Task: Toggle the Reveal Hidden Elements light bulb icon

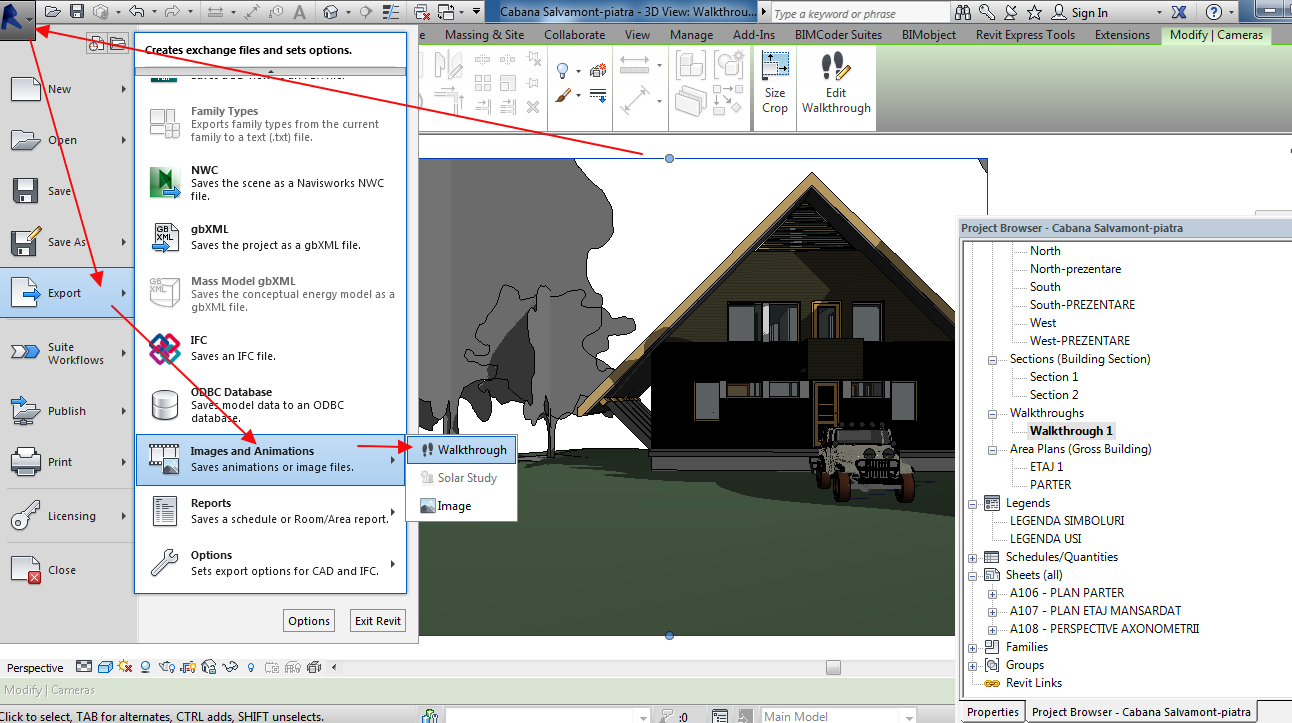Action: tap(250, 667)
